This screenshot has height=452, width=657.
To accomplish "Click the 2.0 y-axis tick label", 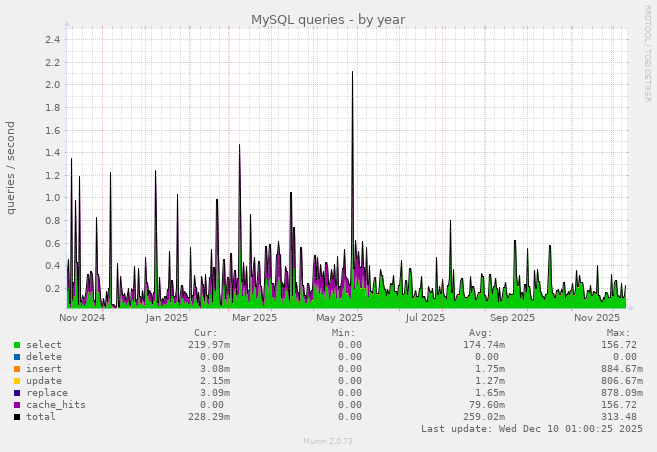I will pos(53,85).
